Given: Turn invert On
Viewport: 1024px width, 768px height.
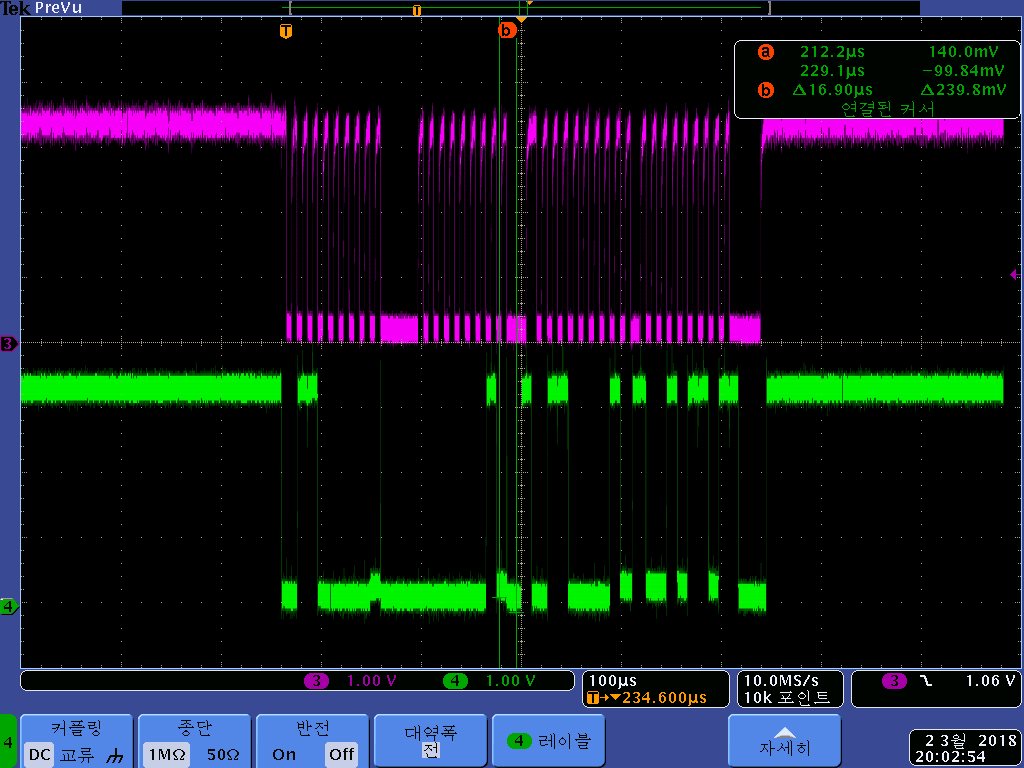Looking at the screenshot, I should click(284, 755).
